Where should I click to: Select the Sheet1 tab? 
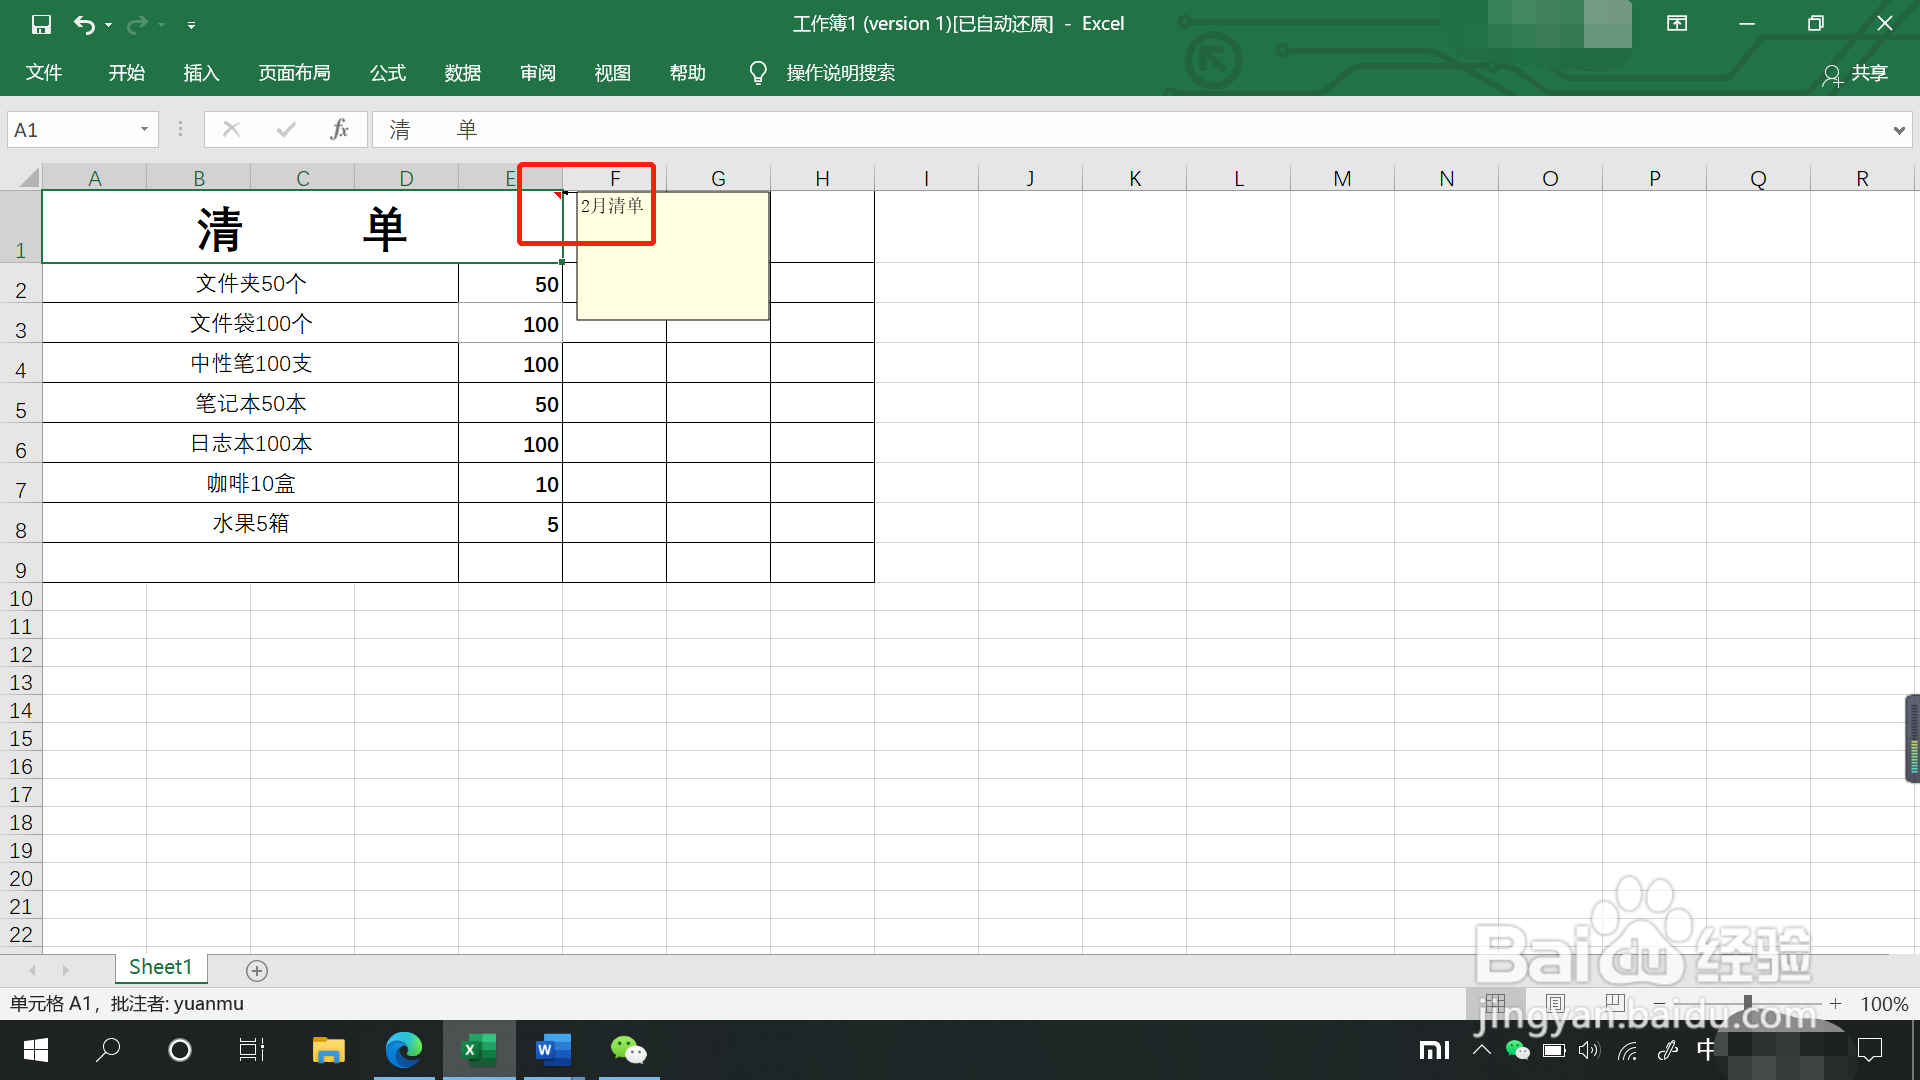(160, 967)
